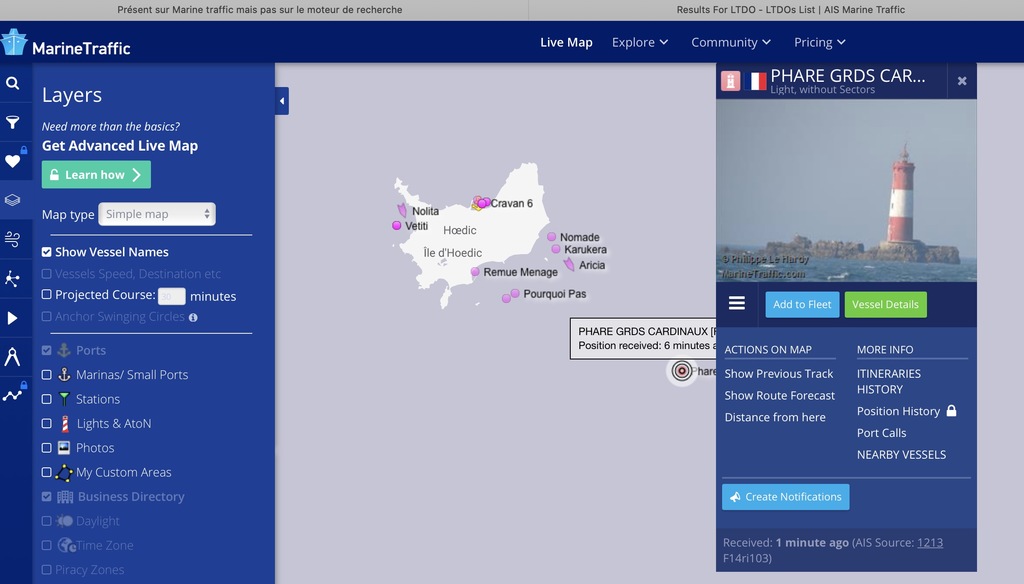The width and height of the screenshot is (1024, 584).
Task: Open the hamburger menu in vessel panel
Action: tap(737, 303)
